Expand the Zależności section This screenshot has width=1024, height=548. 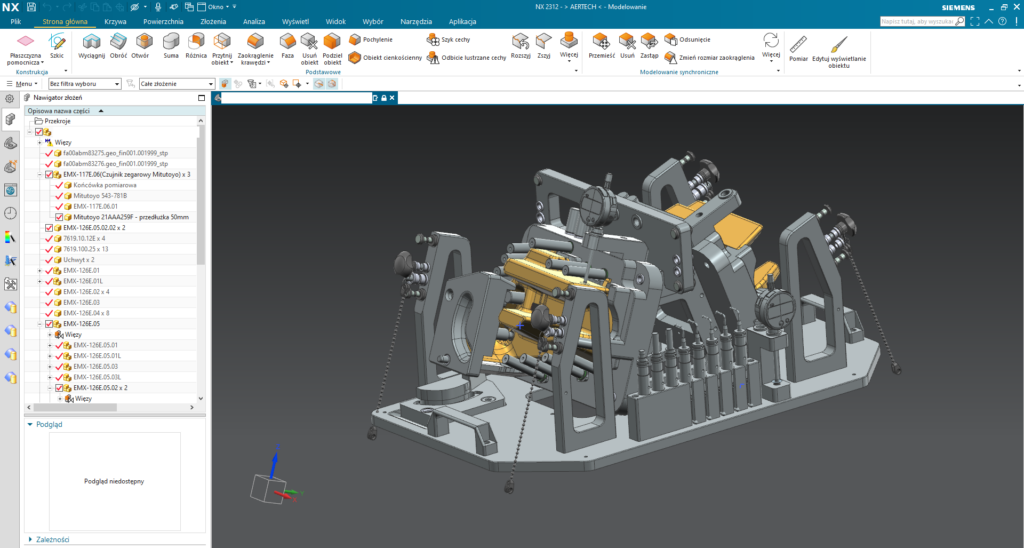tap(30, 540)
